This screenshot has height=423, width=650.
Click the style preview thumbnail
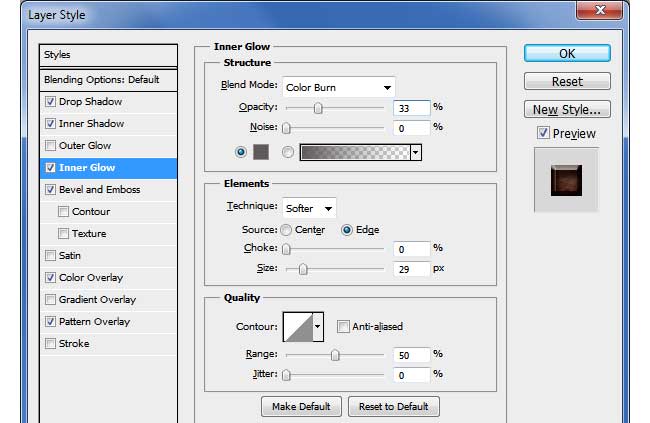tap(566, 180)
